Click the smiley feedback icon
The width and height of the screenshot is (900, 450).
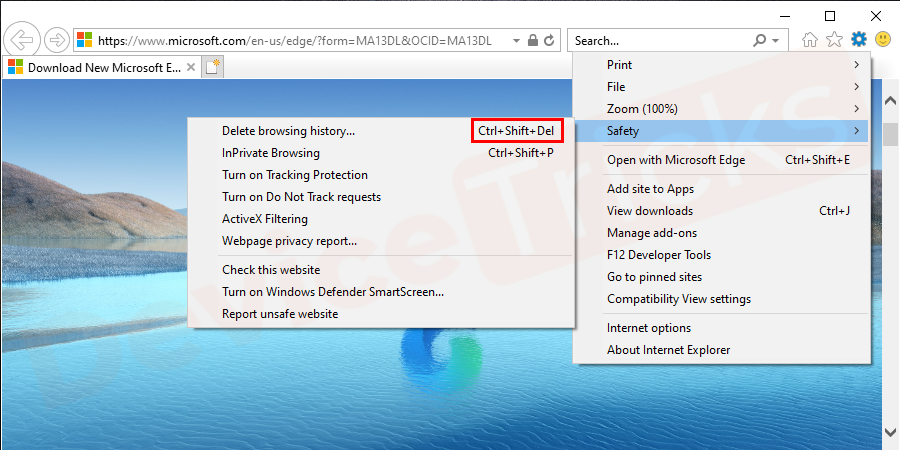pos(883,39)
